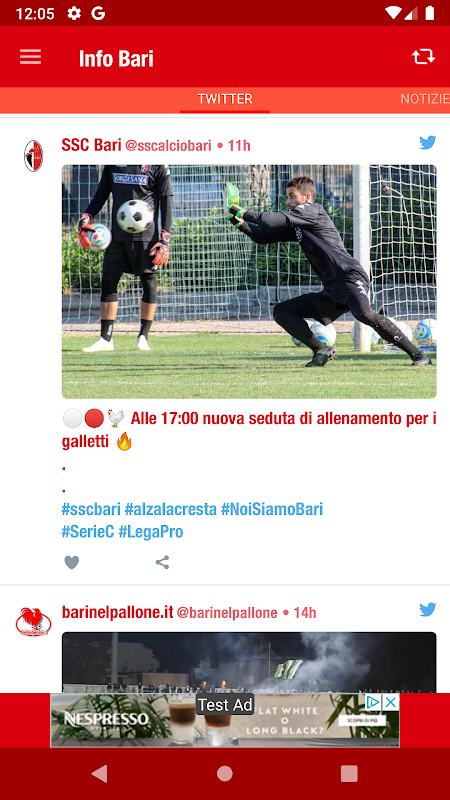Viewport: 450px width, 800px height.
Task: Open the goalkeeper training photo
Action: tap(249, 281)
